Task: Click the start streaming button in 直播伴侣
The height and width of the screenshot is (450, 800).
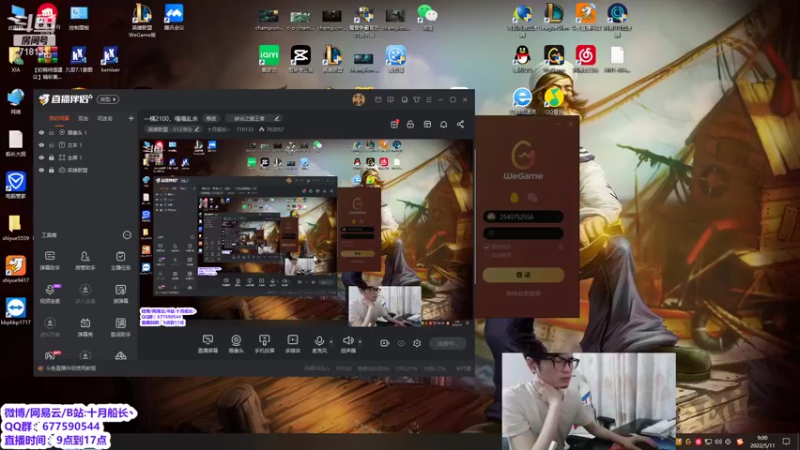Action: coord(447,343)
